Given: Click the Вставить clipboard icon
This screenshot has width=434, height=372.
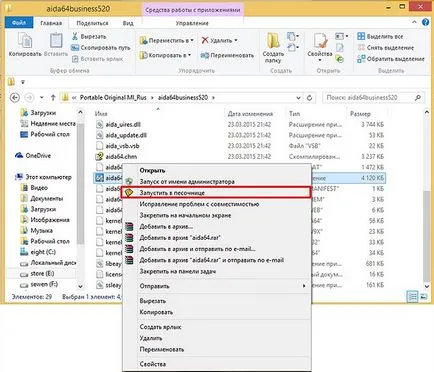Looking at the screenshot, I should point(56,44).
